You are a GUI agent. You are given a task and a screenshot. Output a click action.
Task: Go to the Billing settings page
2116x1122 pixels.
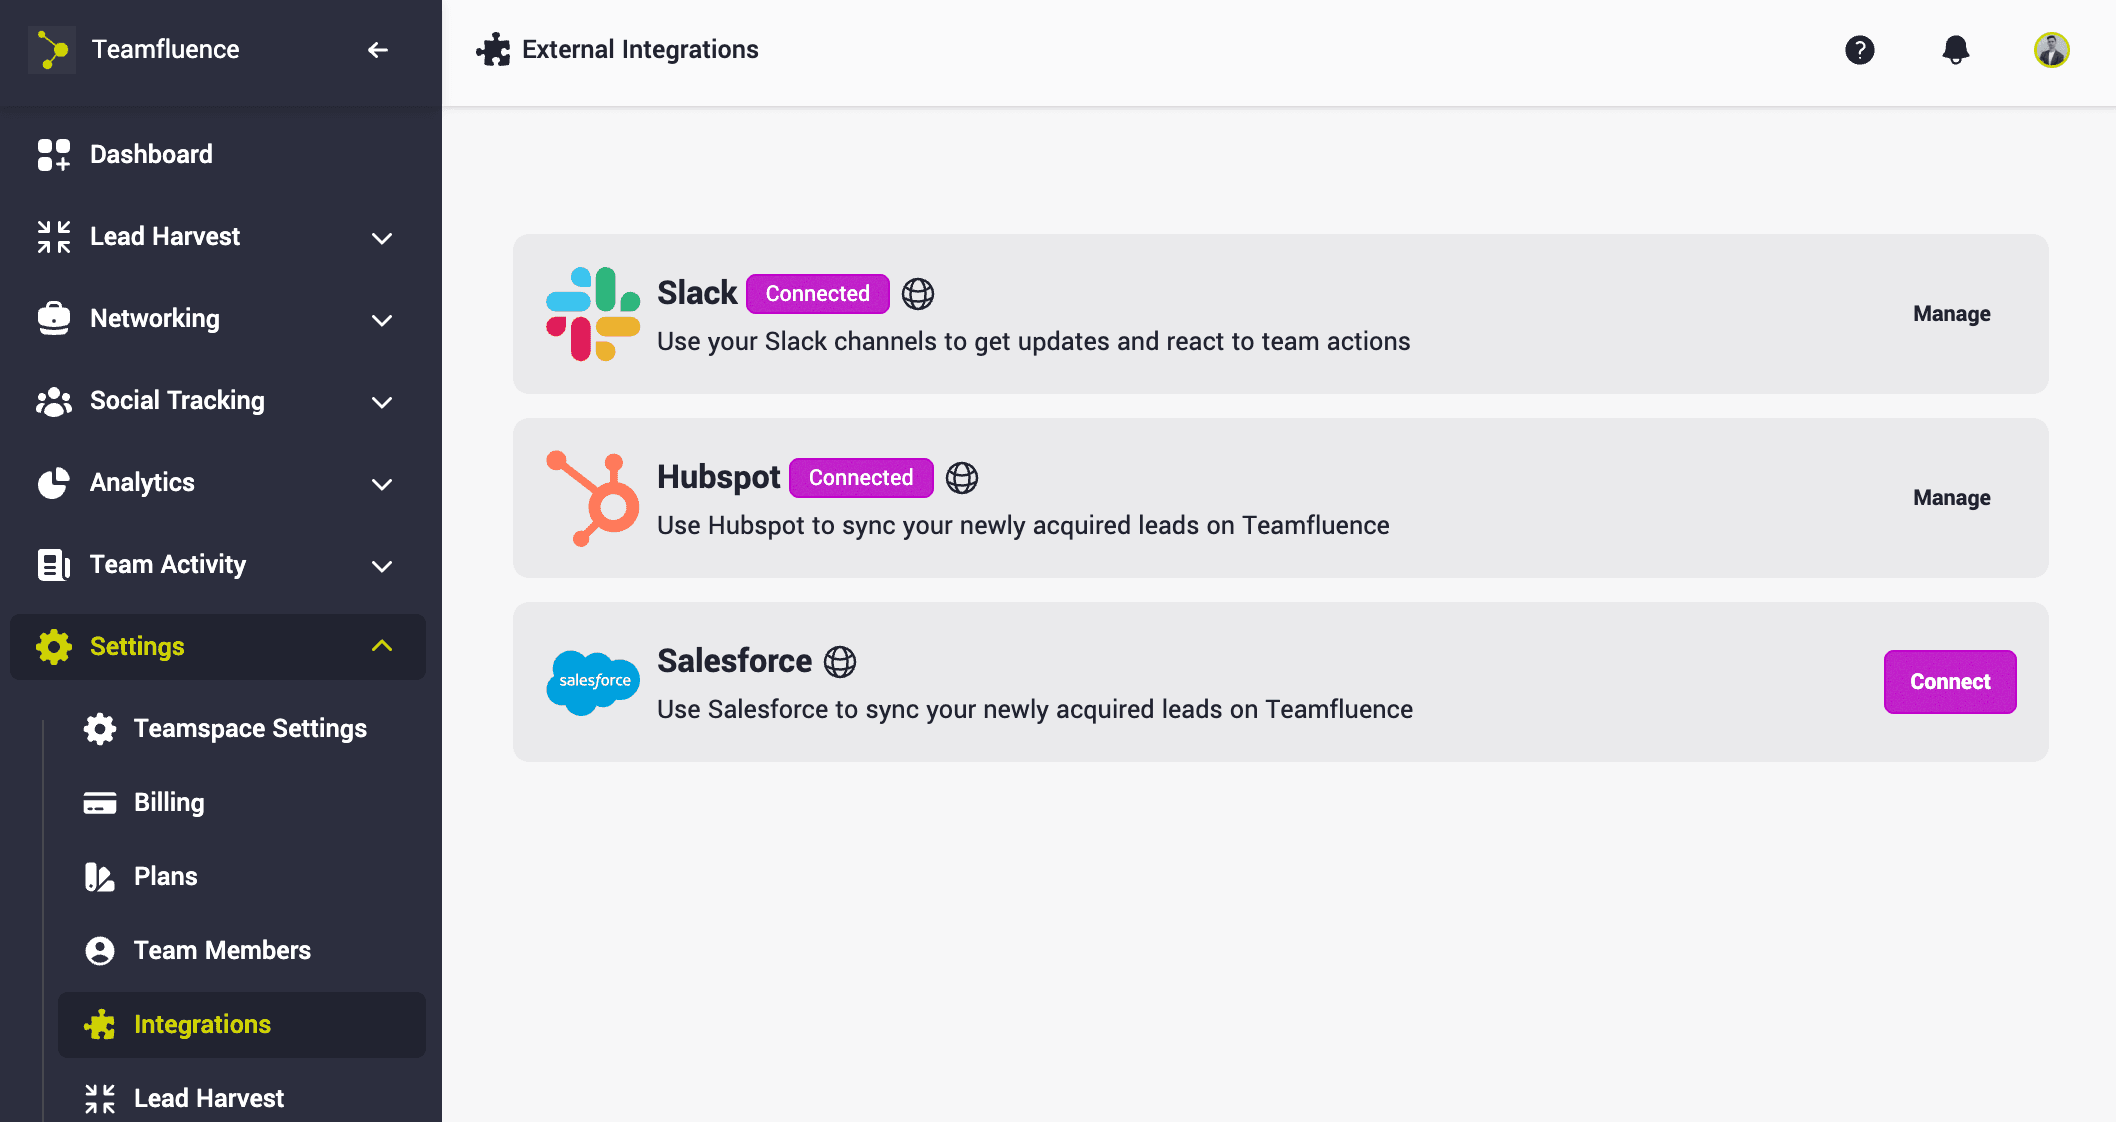pos(168,802)
